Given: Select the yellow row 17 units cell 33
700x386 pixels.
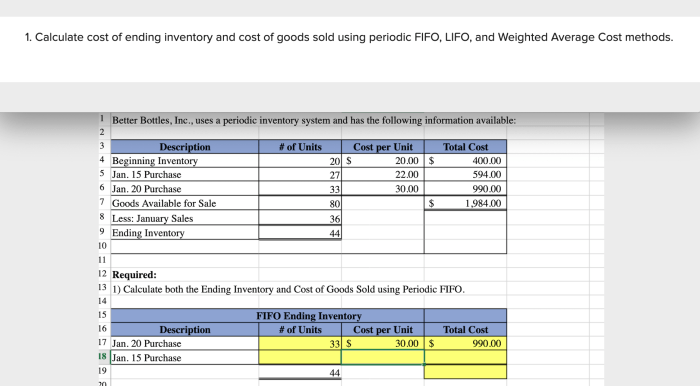Looking at the screenshot, I should (x=300, y=343).
